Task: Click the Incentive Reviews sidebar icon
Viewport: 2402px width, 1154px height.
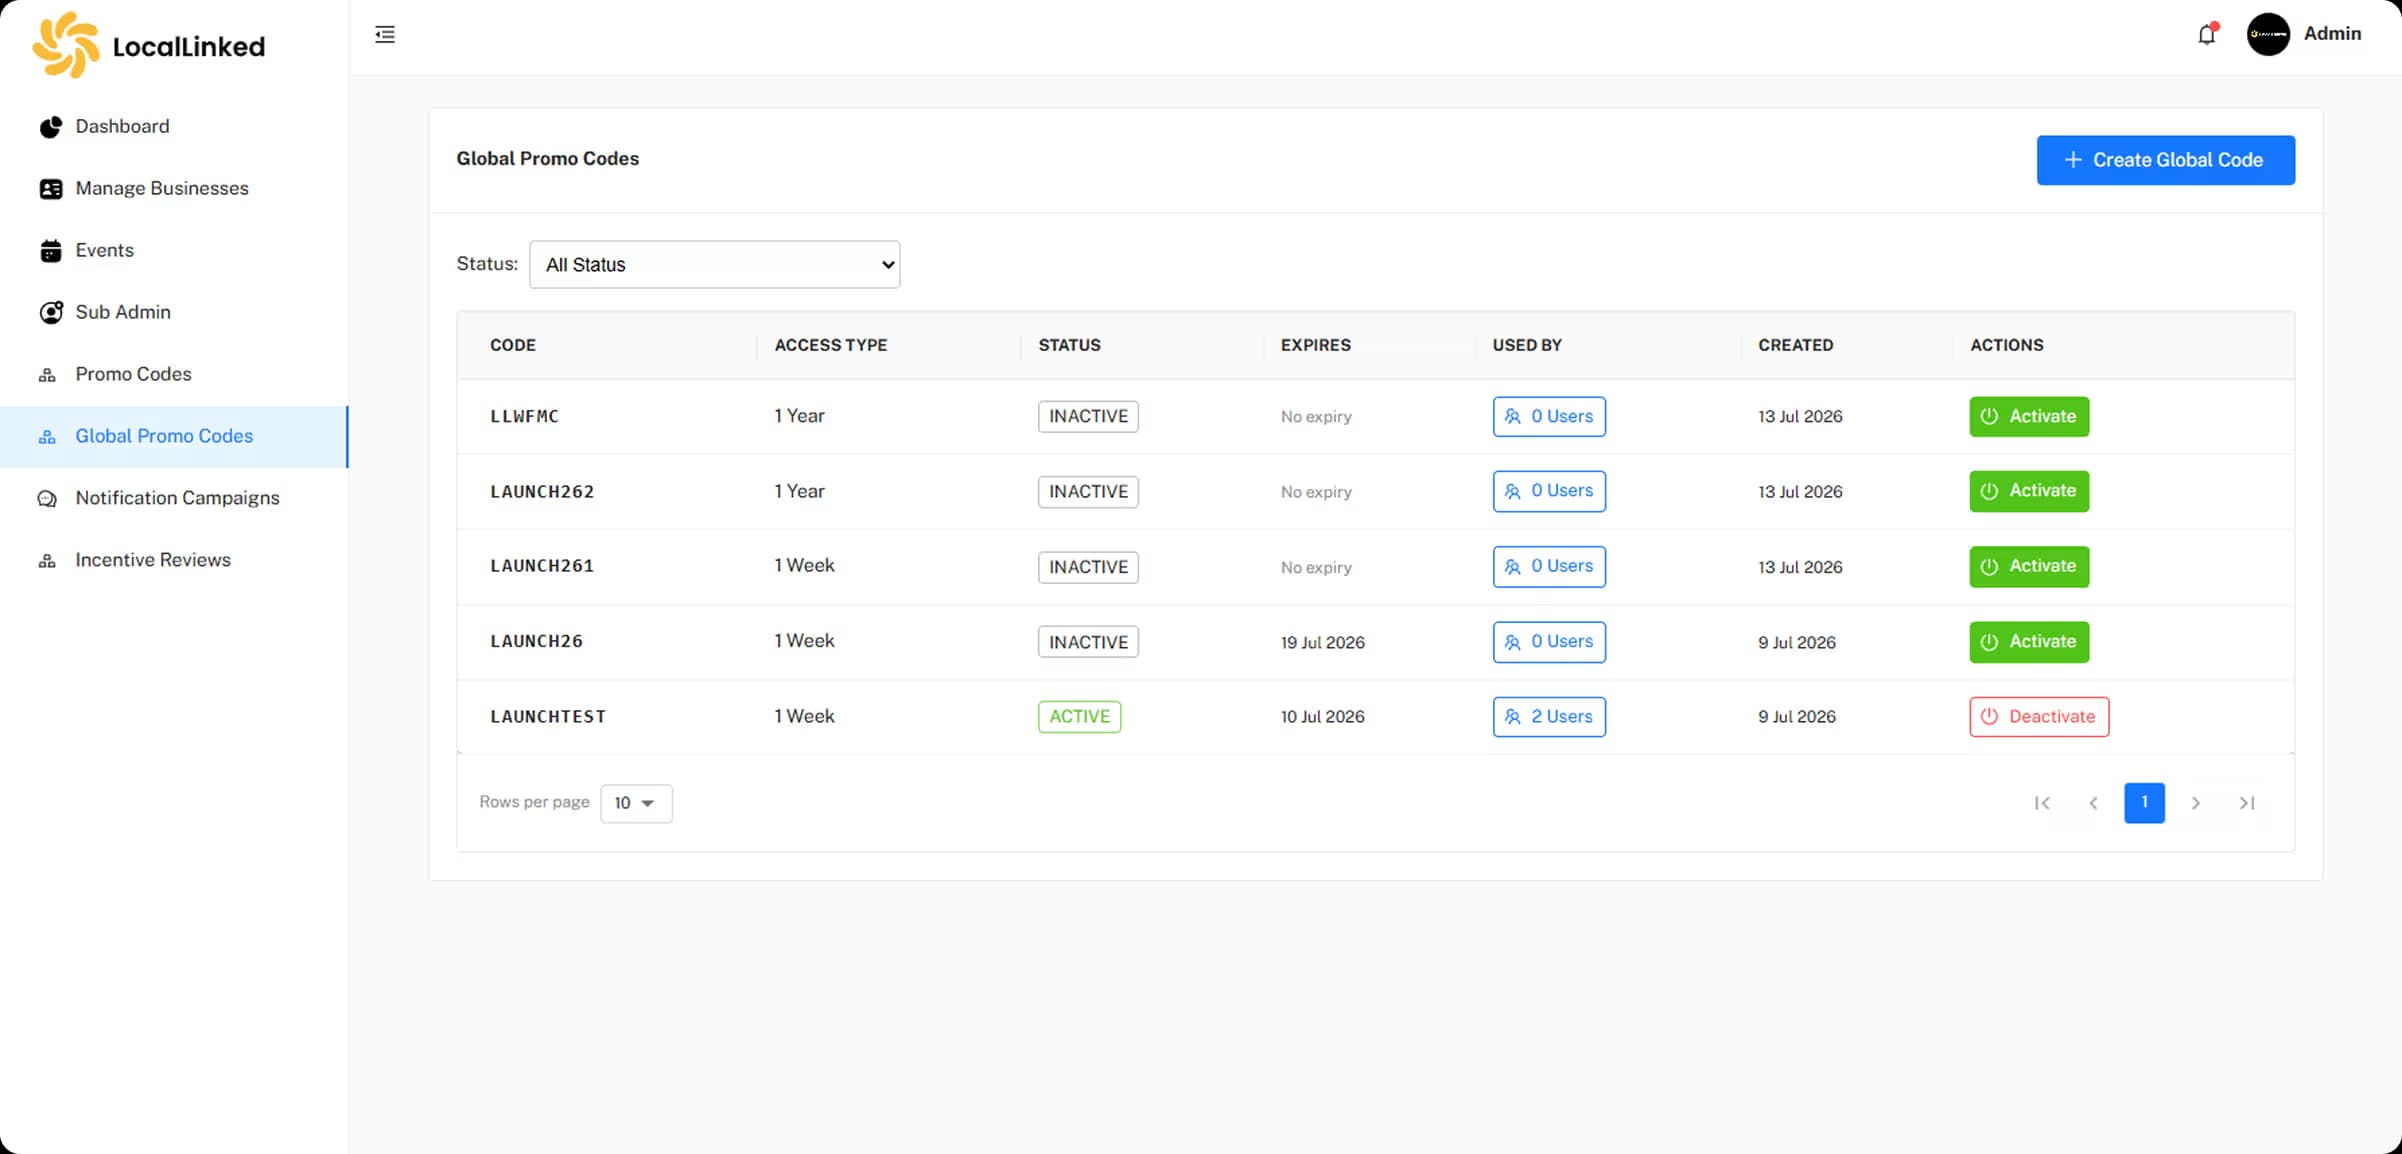Action: click(47, 561)
